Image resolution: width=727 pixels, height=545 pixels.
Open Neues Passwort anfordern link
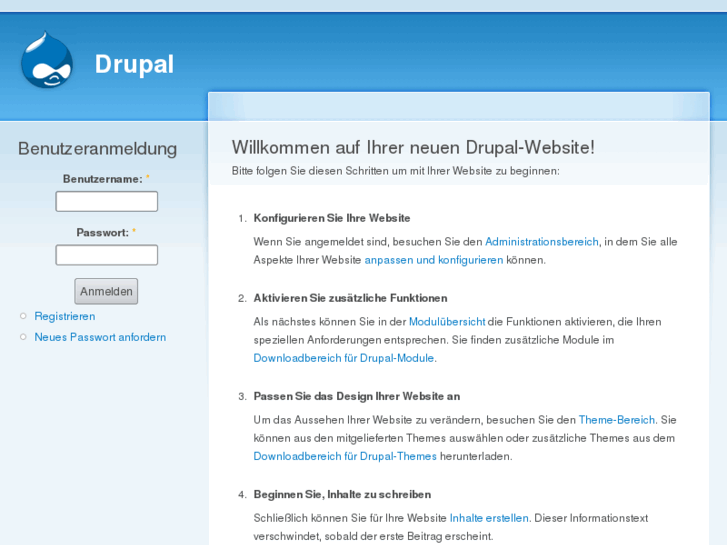[100, 337]
